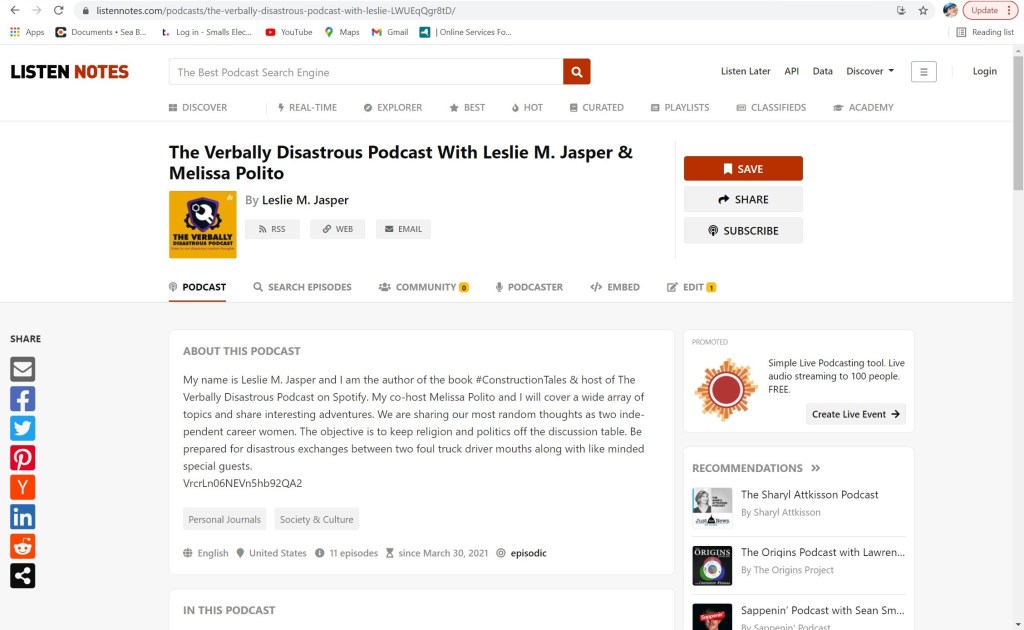Share on Hacker News sidebar icon
The height and width of the screenshot is (630, 1024).
click(x=22, y=487)
